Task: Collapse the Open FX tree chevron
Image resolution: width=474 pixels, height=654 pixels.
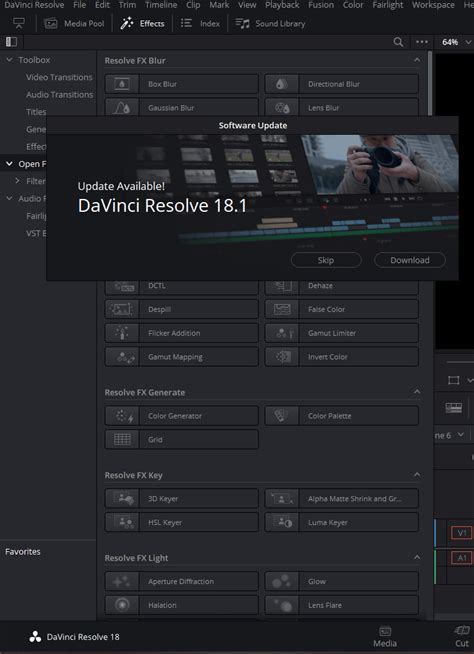Action: pyautogui.click(x=9, y=164)
